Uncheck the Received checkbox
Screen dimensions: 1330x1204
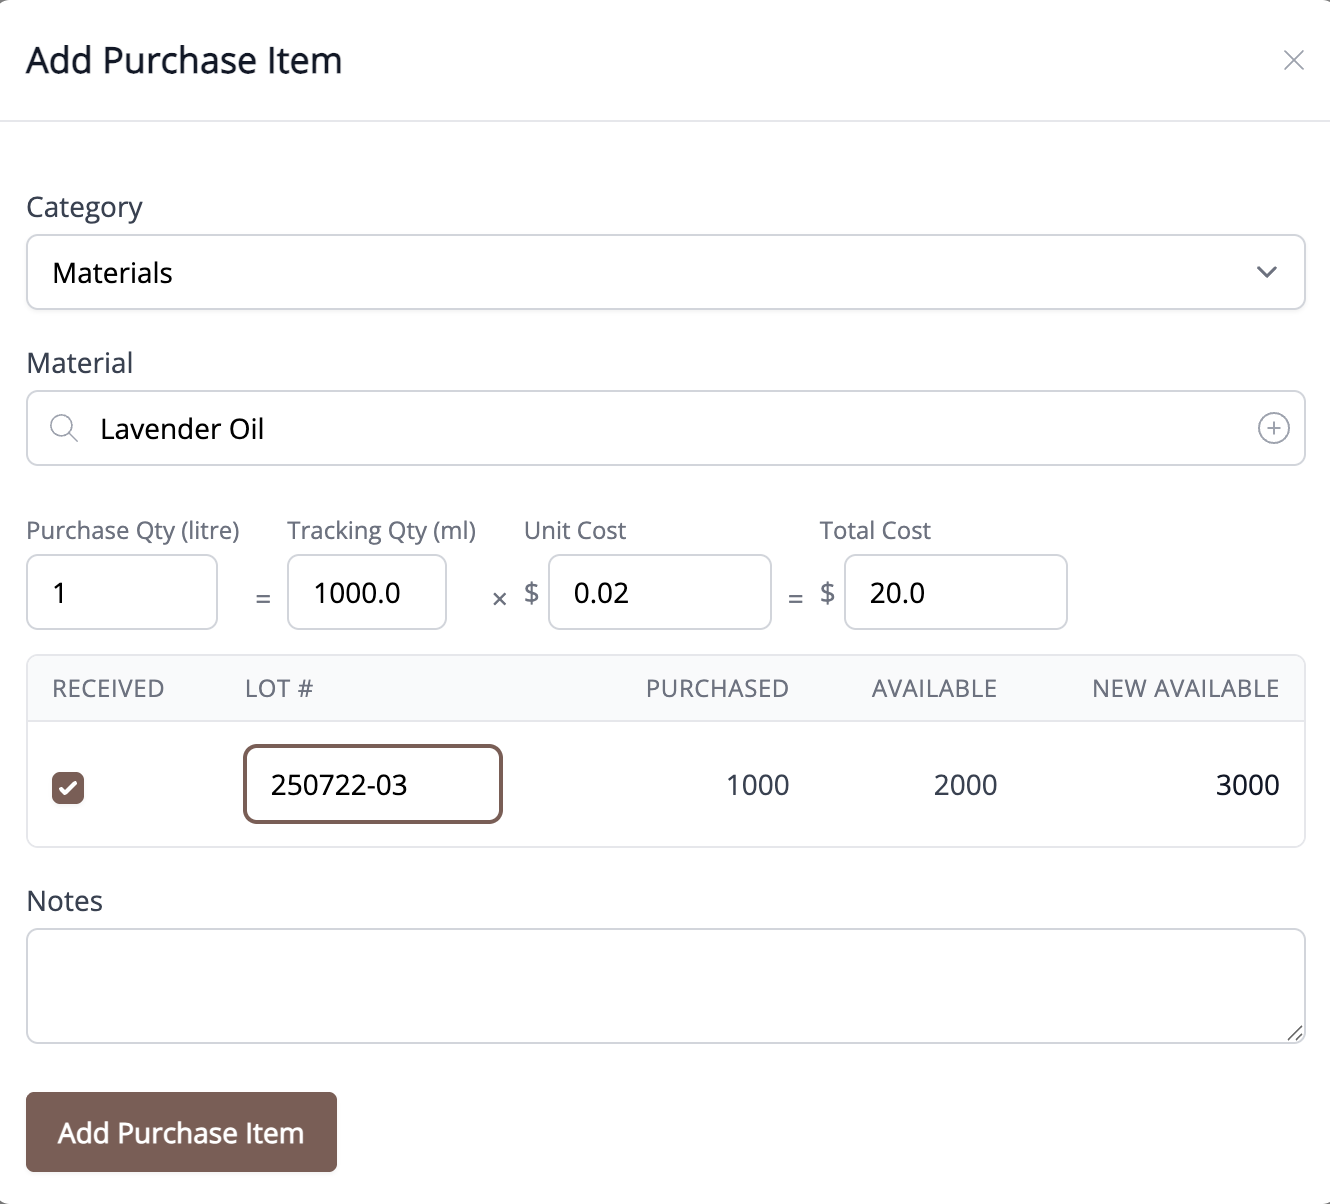(68, 787)
